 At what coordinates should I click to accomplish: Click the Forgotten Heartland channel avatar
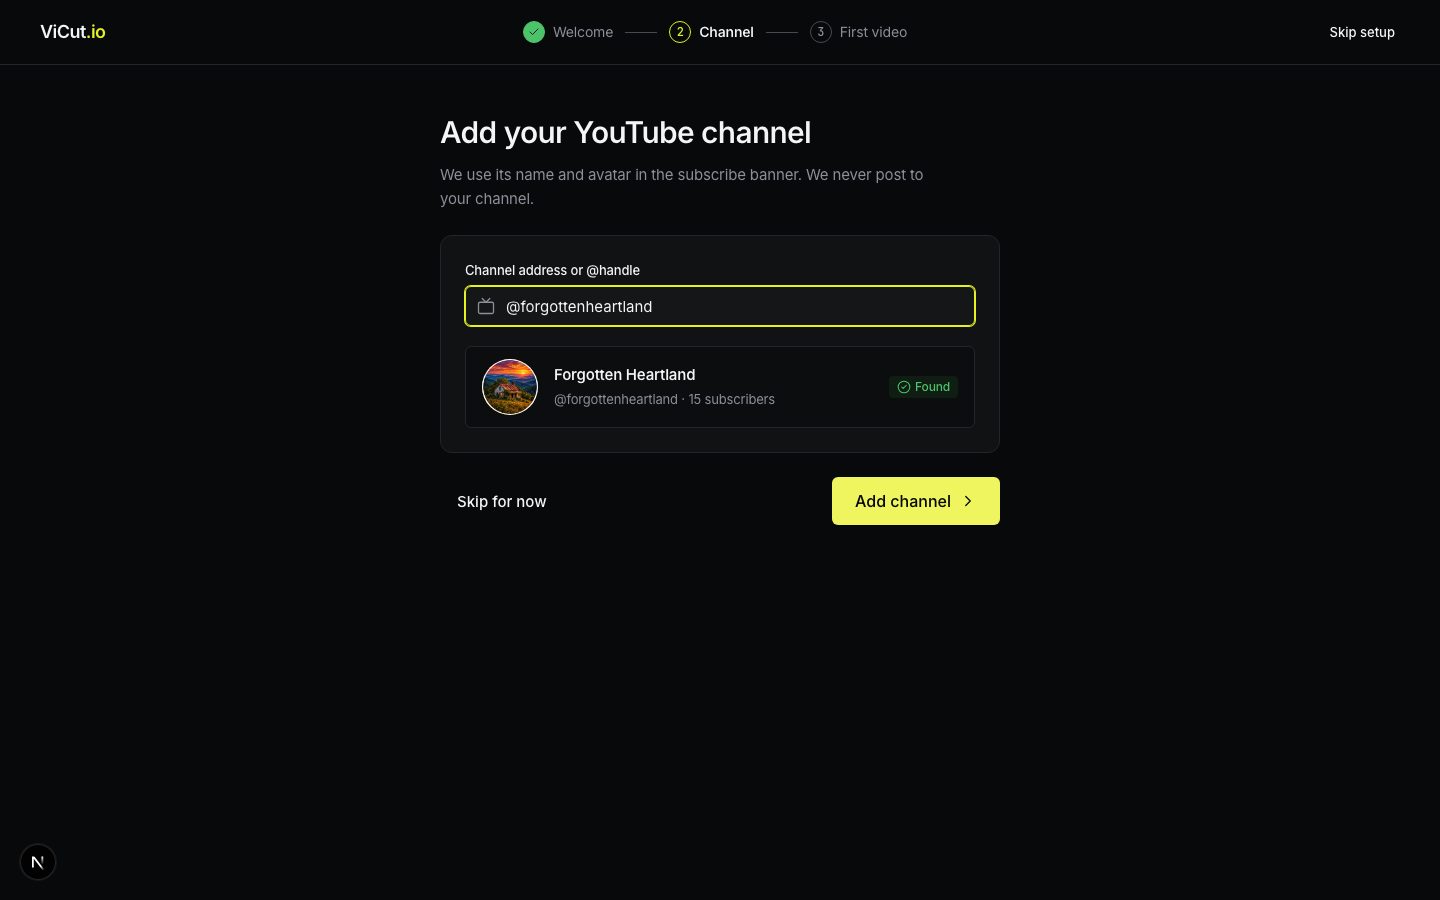pyautogui.click(x=510, y=387)
